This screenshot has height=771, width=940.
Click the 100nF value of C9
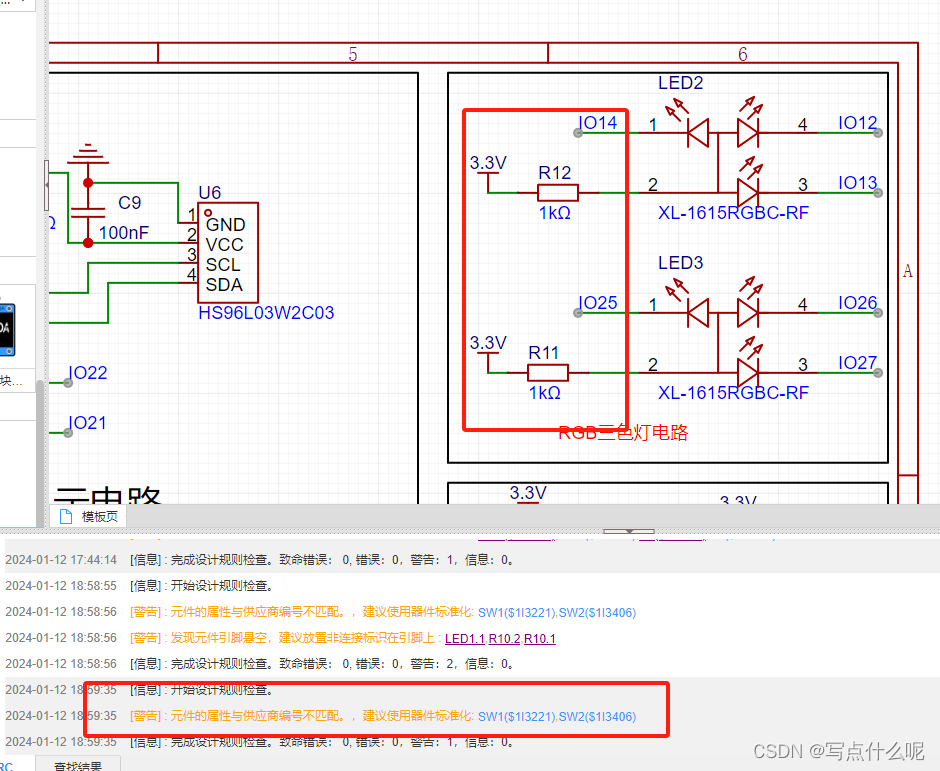(x=123, y=233)
